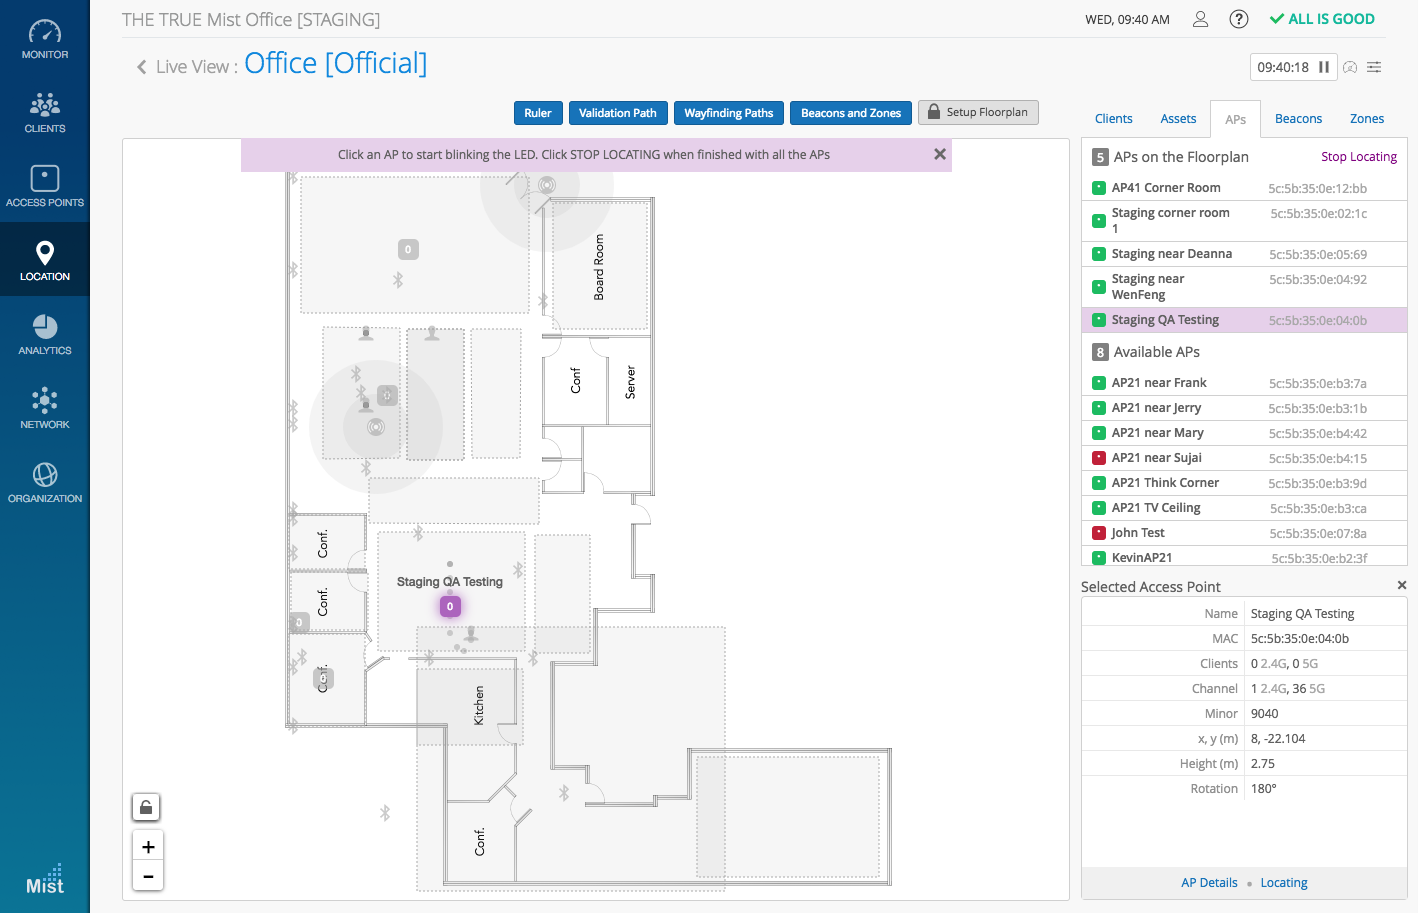Open the AP Details link
This screenshot has width=1418, height=913.
(x=1209, y=883)
